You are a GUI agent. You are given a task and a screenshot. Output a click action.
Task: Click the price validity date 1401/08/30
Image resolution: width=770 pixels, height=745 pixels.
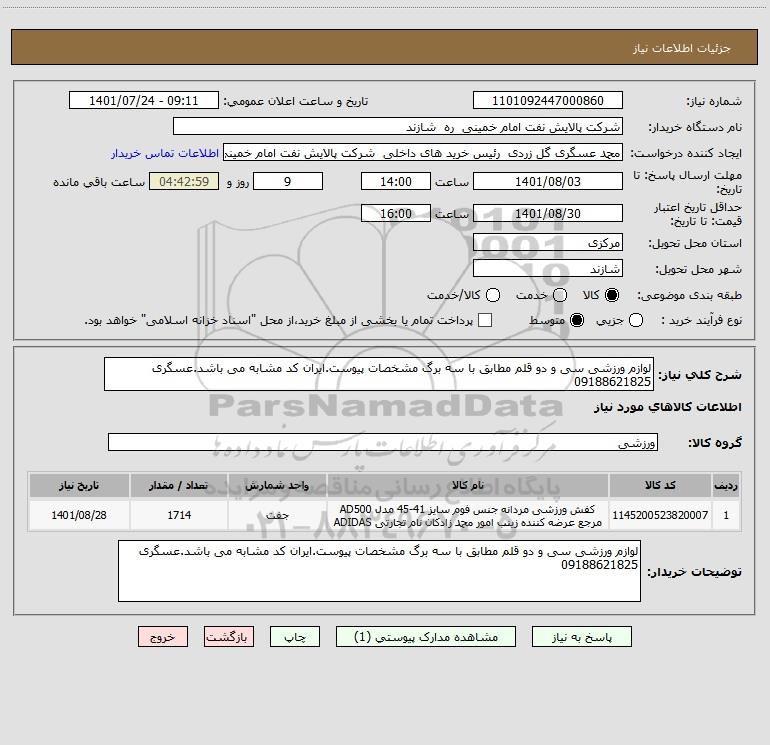point(548,213)
